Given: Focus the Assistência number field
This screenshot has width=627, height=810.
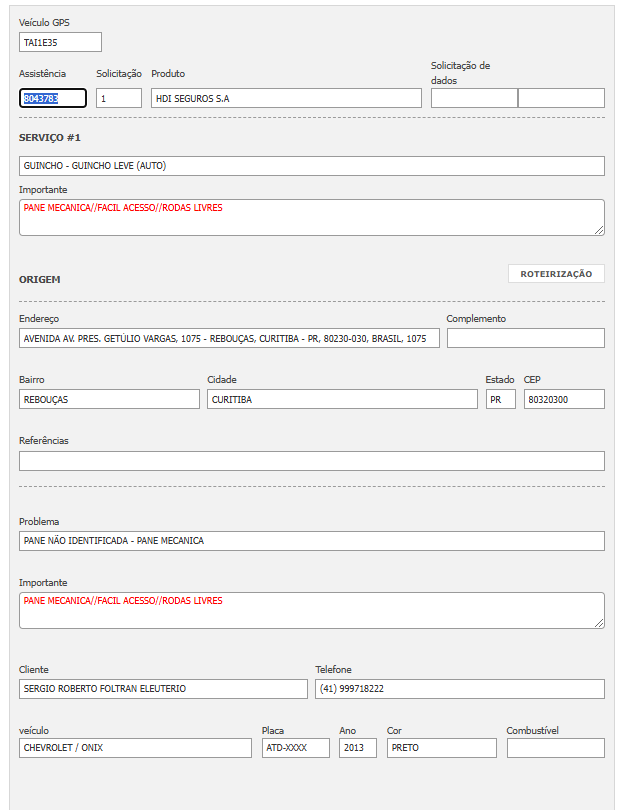Looking at the screenshot, I should tap(53, 98).
